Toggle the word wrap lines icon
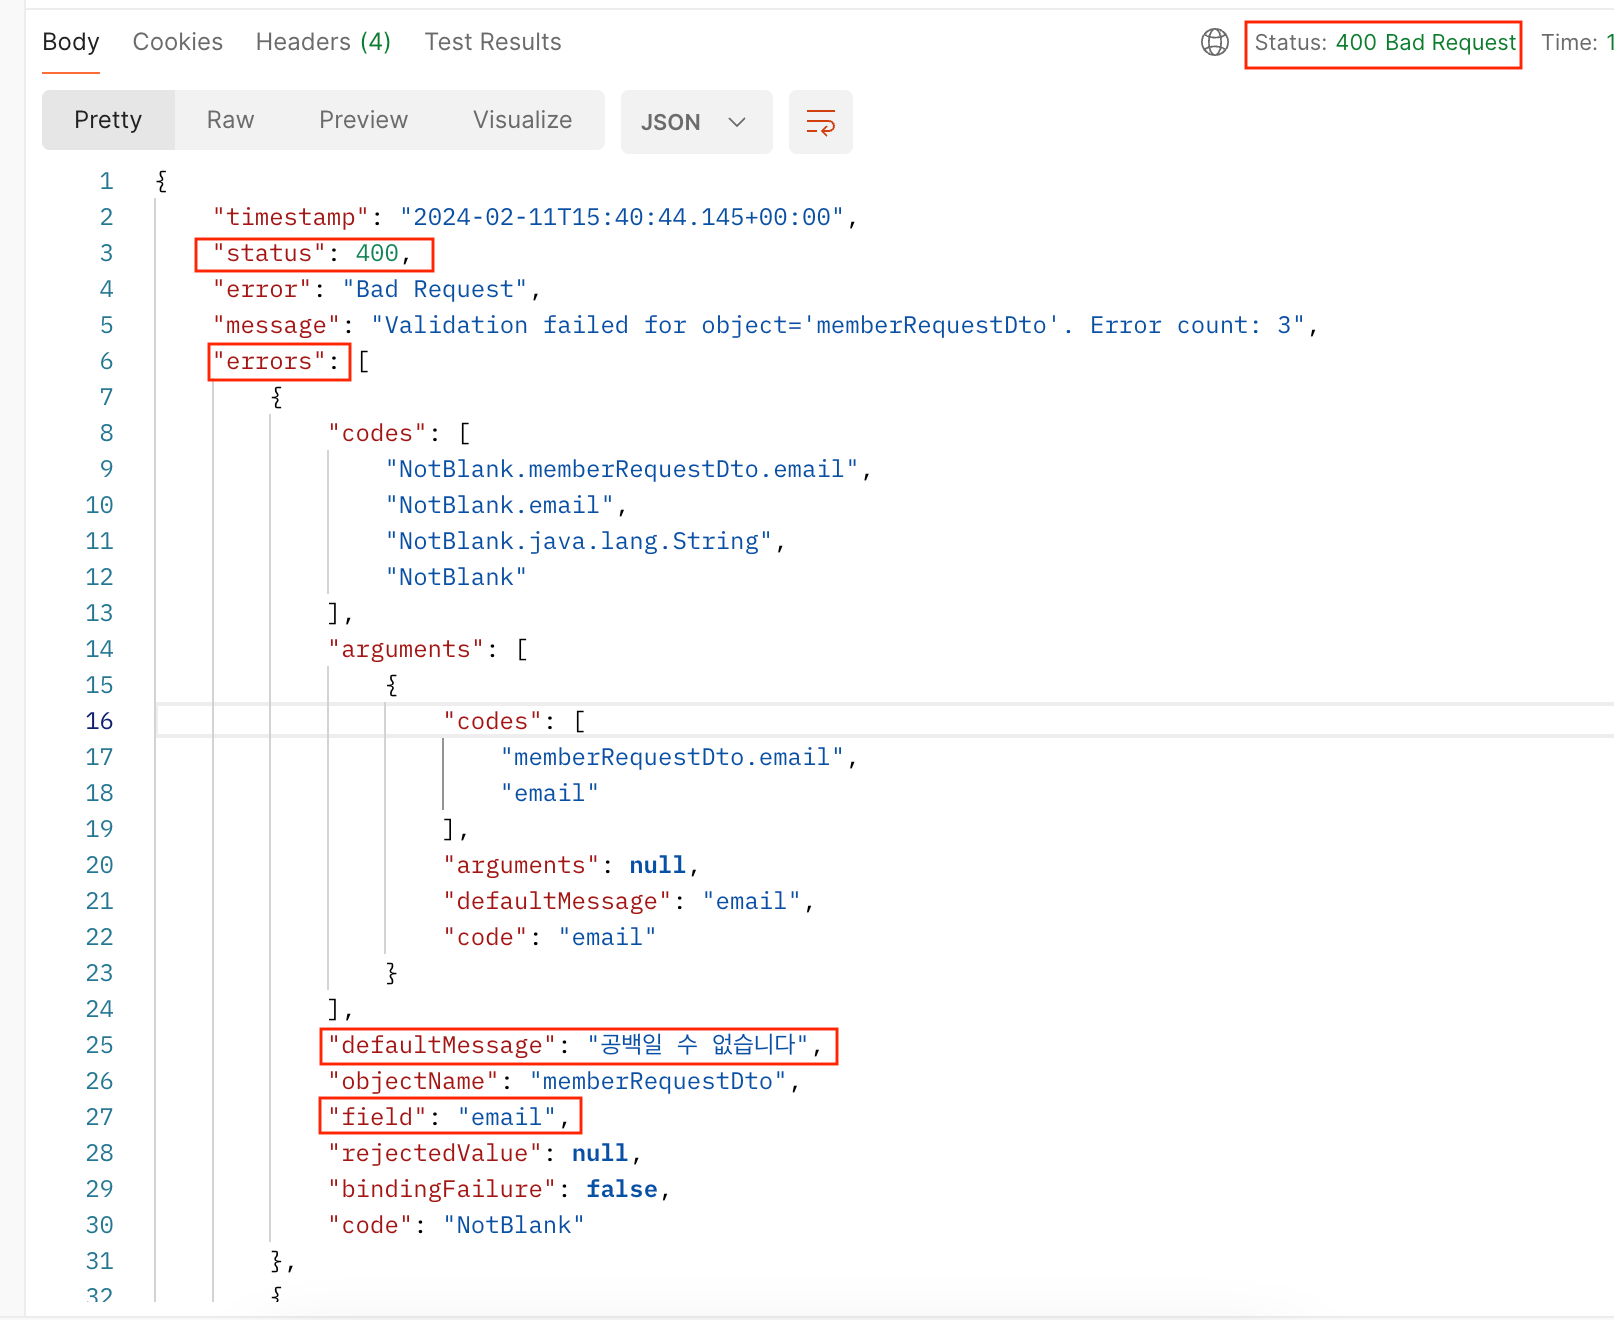This screenshot has width=1614, height=1320. (x=820, y=122)
